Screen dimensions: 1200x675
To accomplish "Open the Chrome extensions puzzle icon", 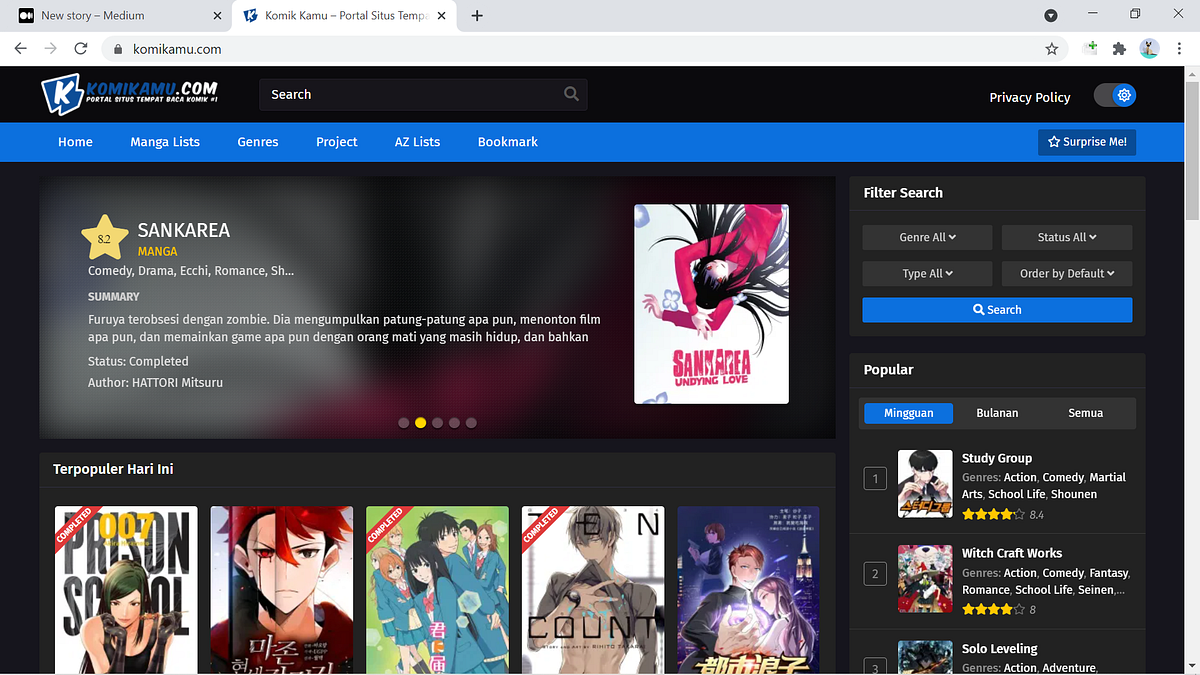I will click(1119, 48).
